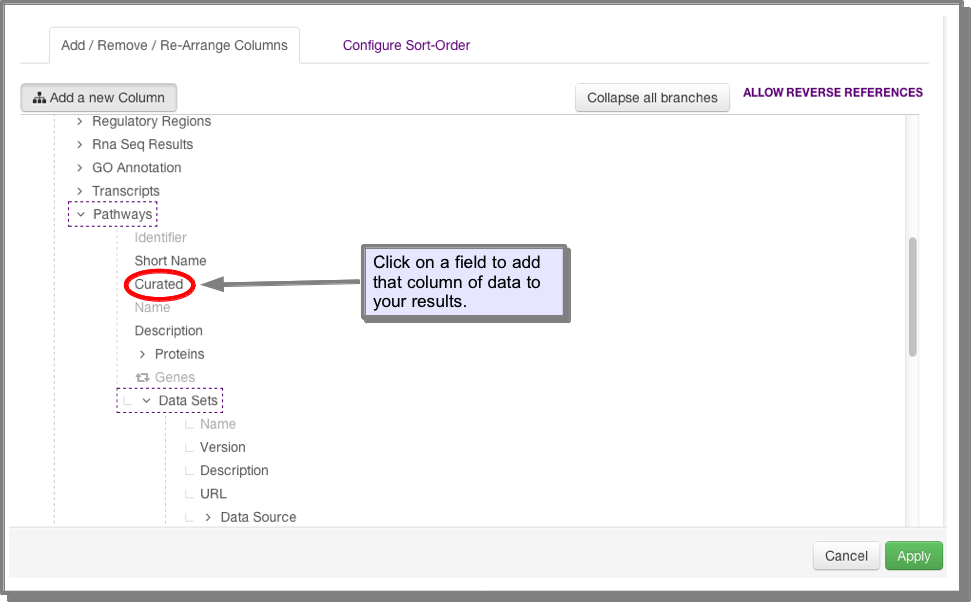This screenshot has height=602, width=971.
Task: Click the Collapse all branches button
Action: [652, 98]
